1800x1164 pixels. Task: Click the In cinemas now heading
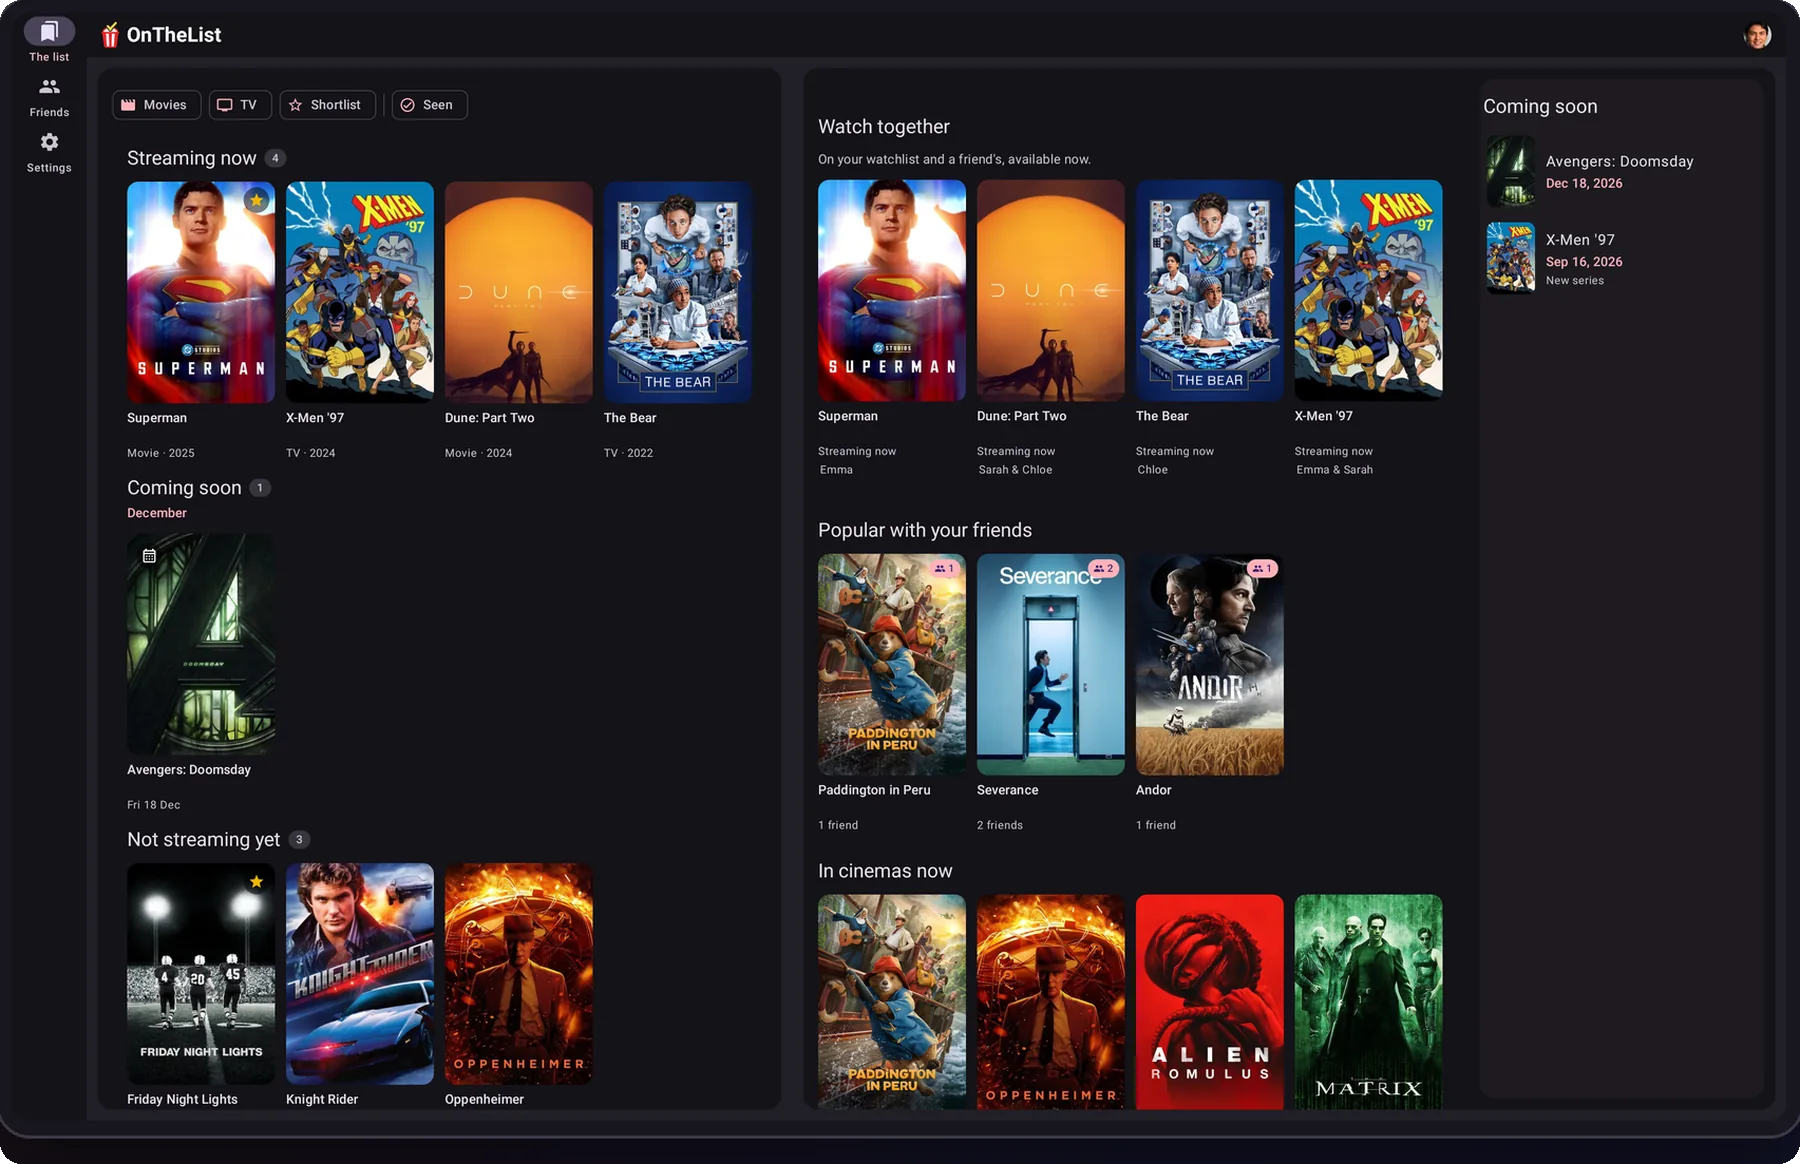885,871
